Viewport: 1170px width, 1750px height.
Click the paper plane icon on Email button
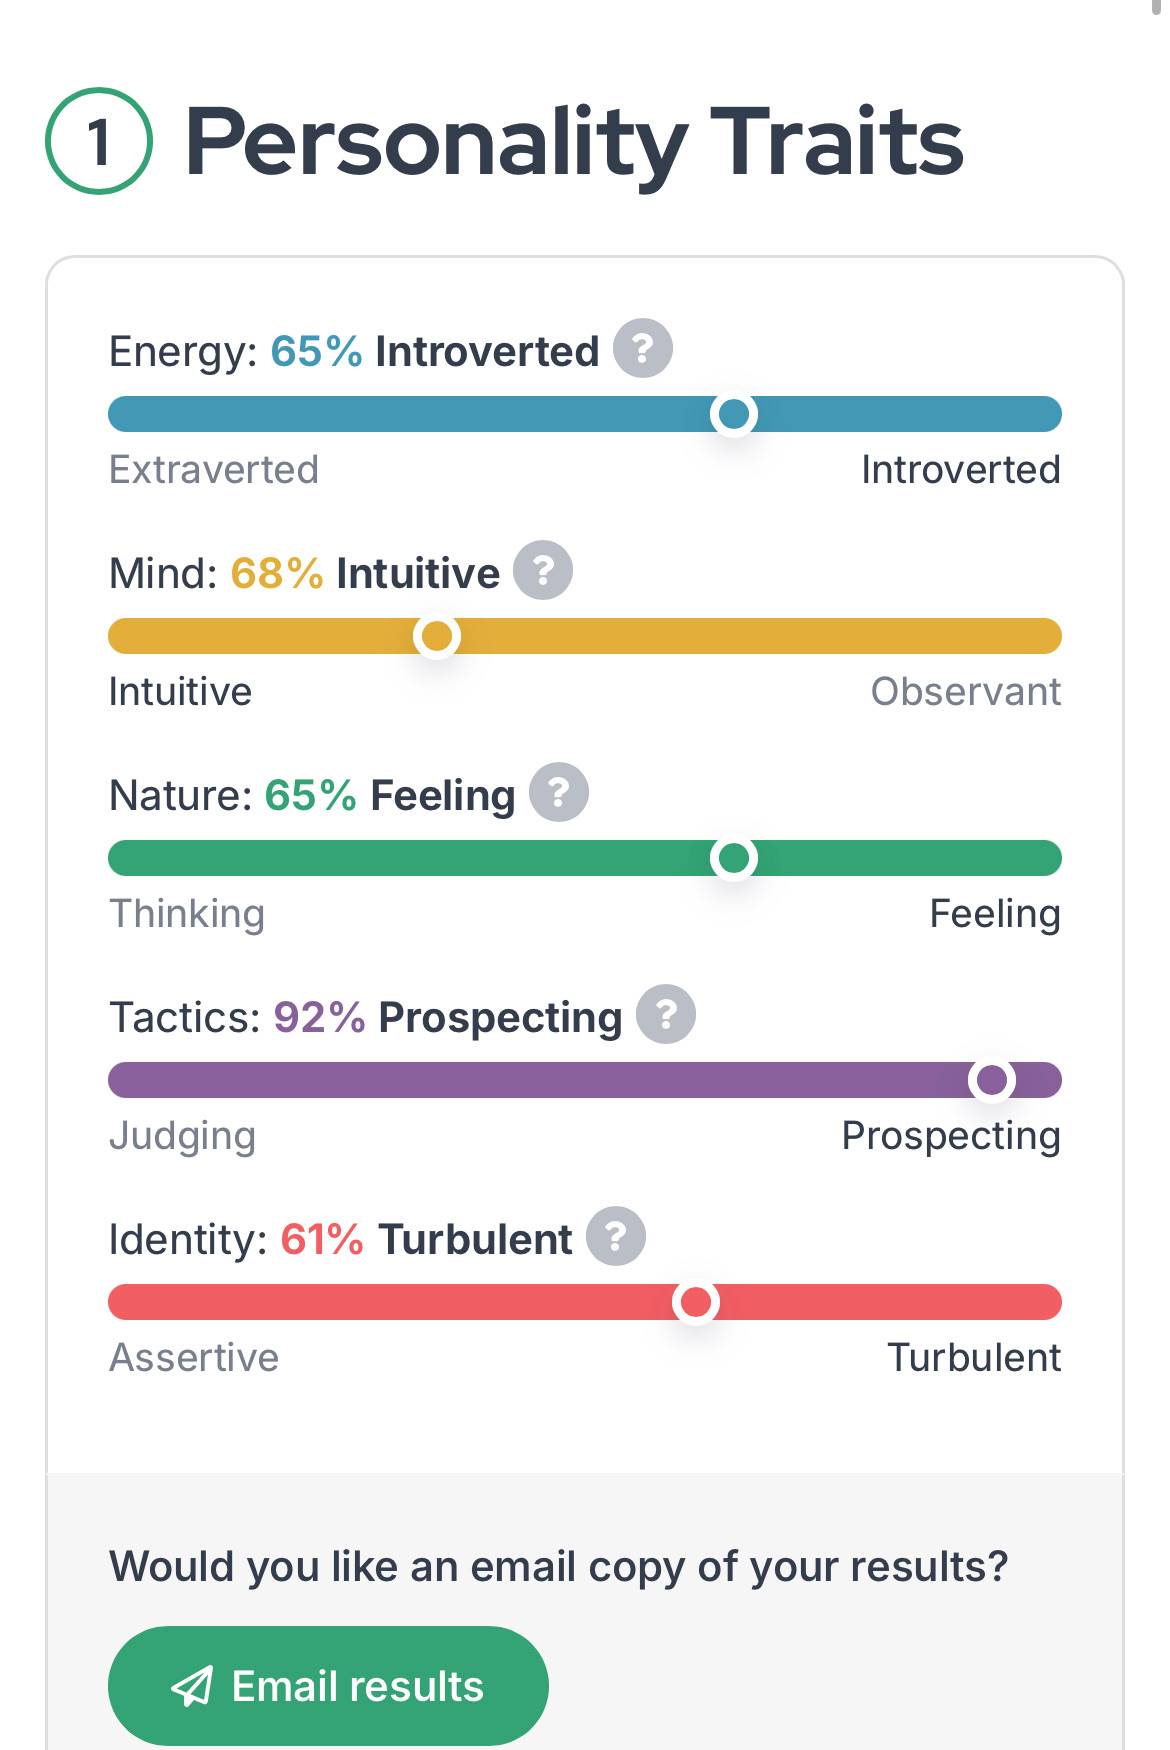(192, 1686)
